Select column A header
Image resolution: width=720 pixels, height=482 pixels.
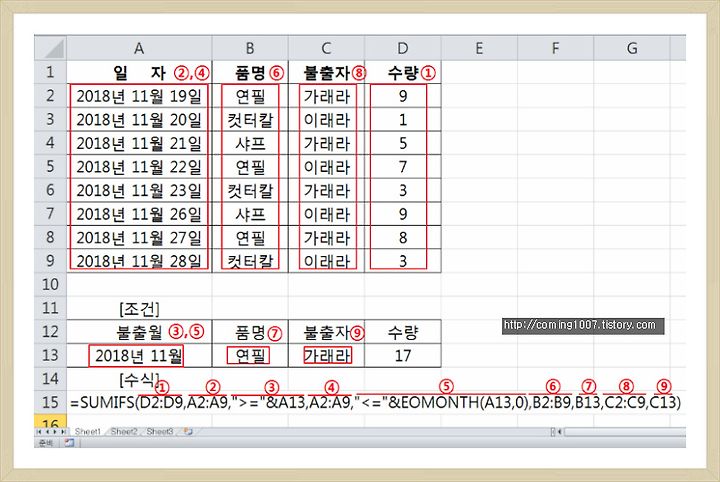(139, 48)
